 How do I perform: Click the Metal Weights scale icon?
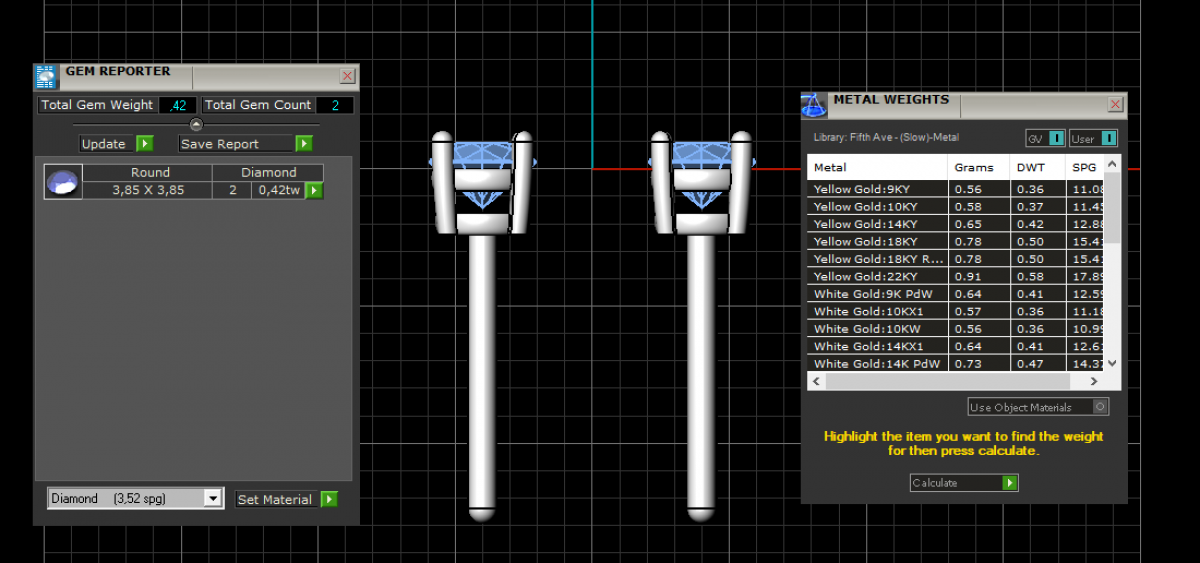[x=814, y=104]
